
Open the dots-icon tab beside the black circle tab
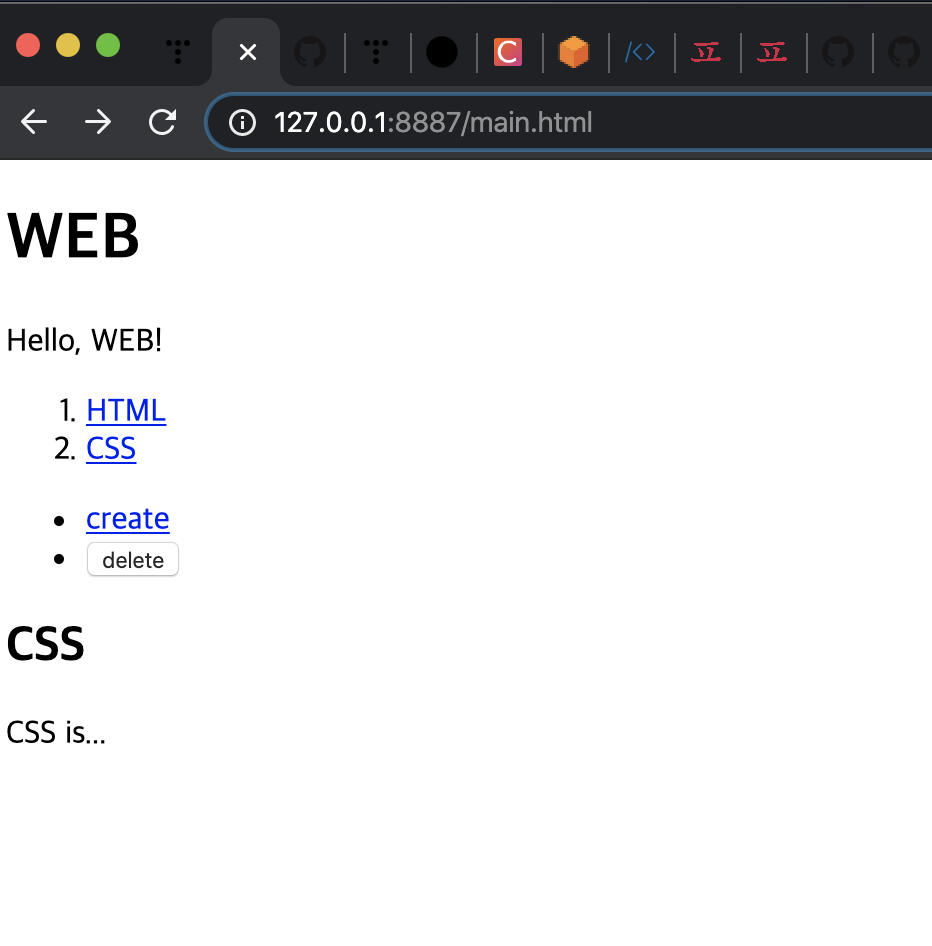click(376, 52)
